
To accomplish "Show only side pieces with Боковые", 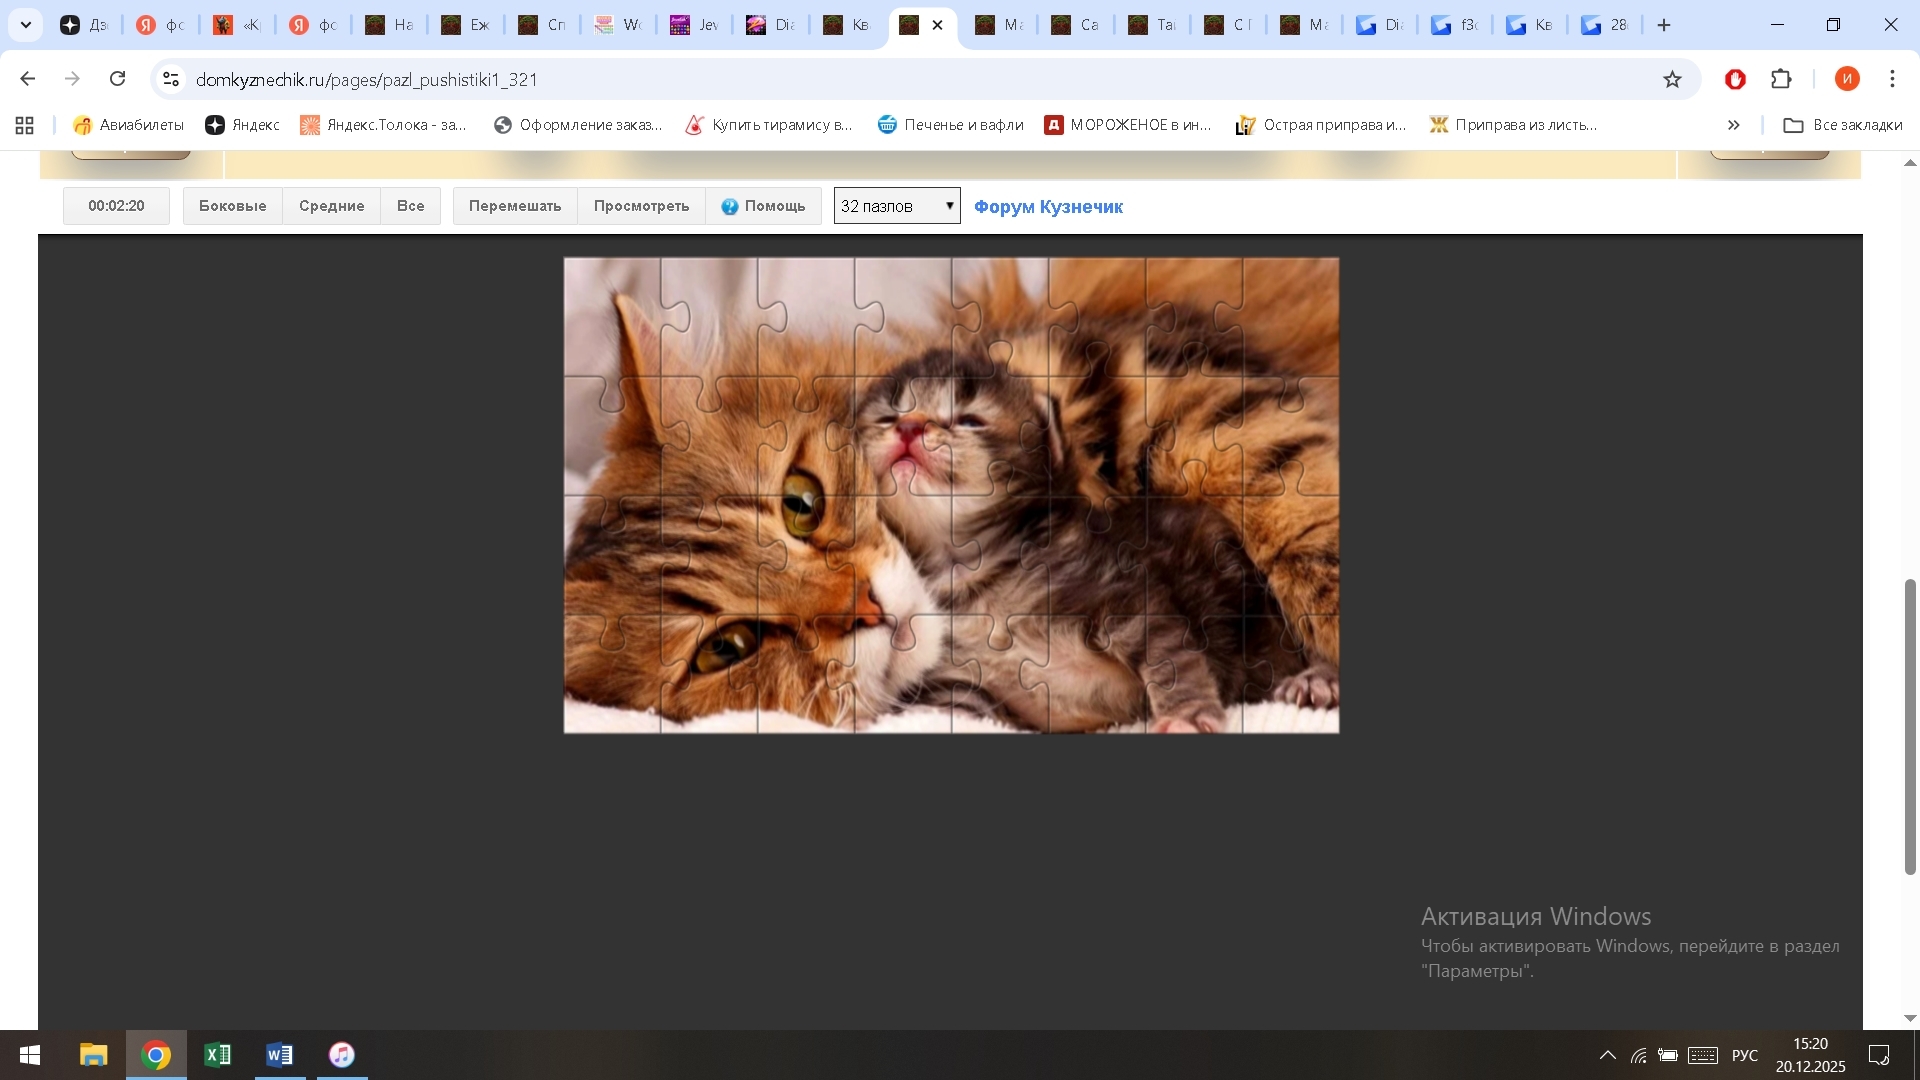I will (232, 206).
